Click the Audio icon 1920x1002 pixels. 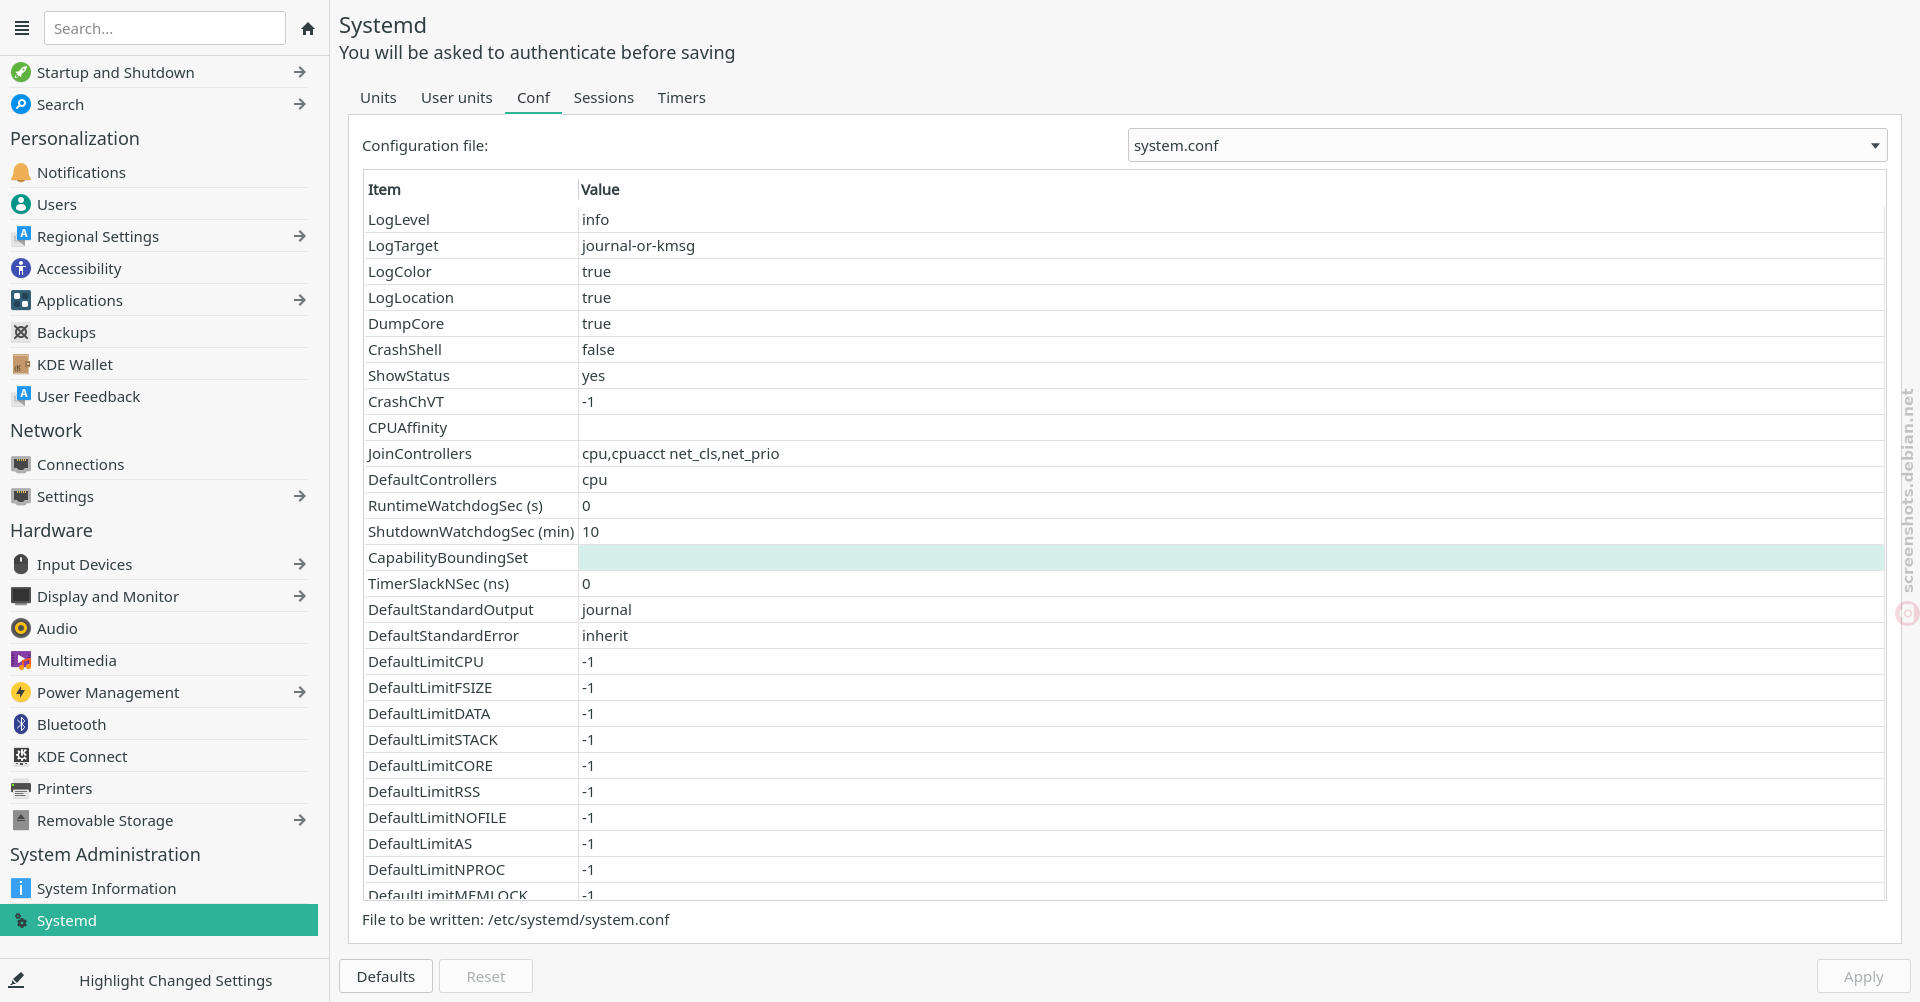[x=21, y=628]
